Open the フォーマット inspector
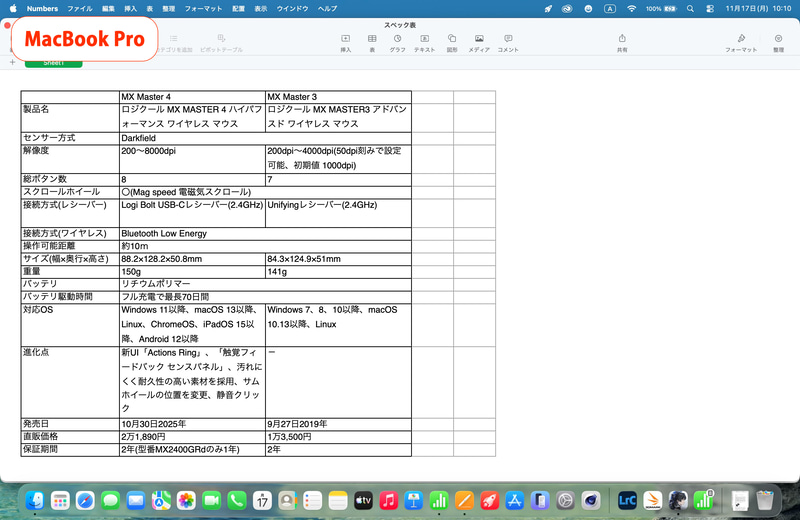Screen dimensions: 800x520 coord(741,43)
